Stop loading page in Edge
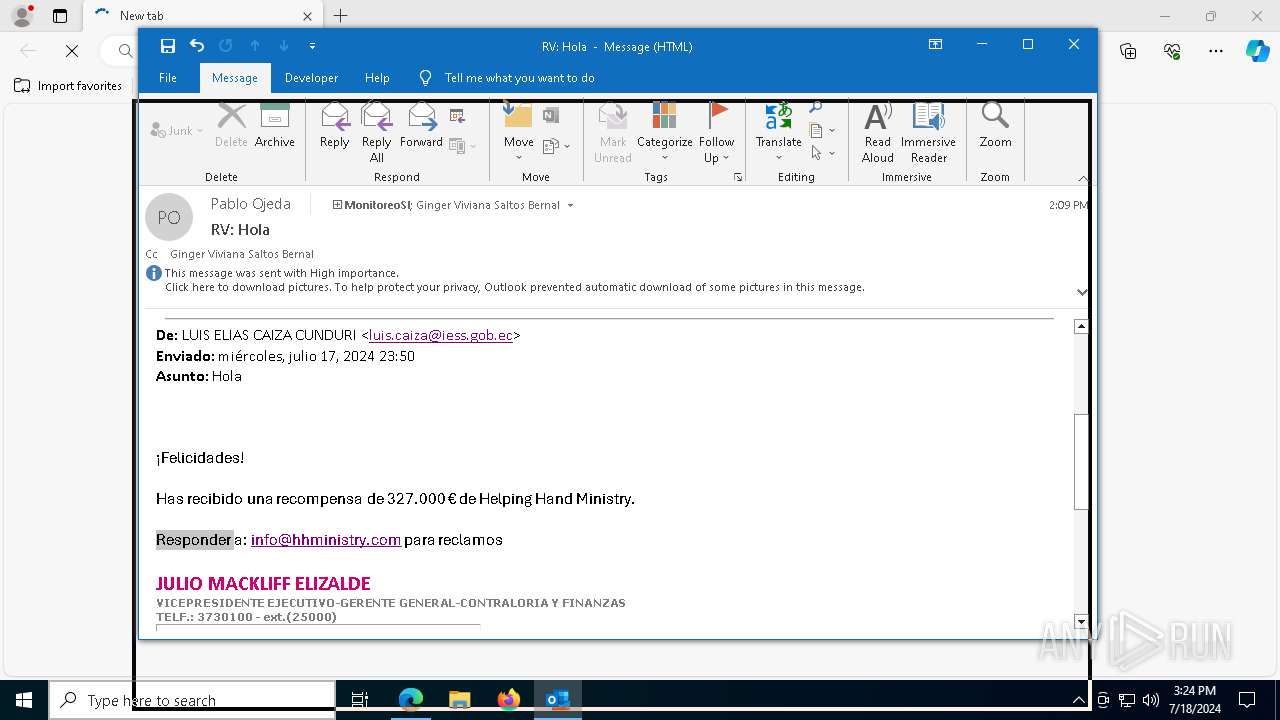Viewport: 1280px width, 720px height. pos(72,51)
